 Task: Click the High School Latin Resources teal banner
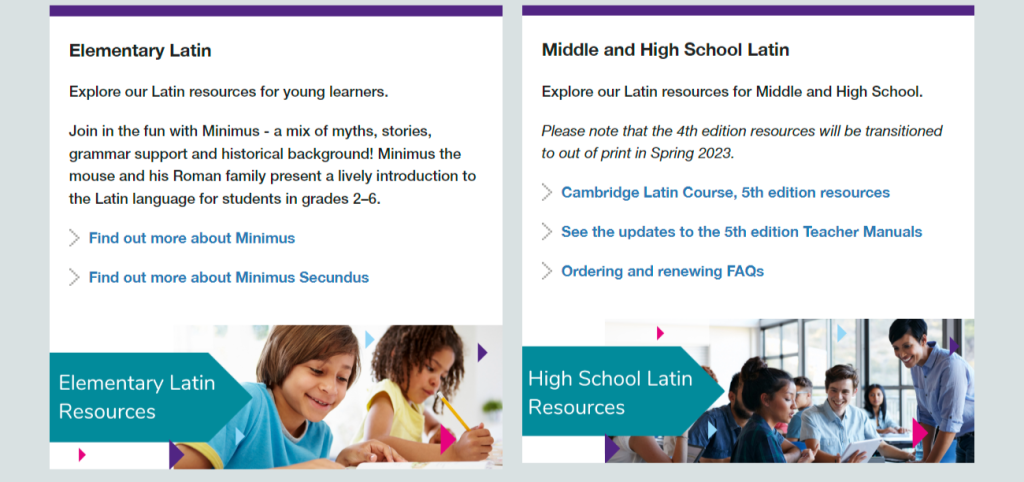point(622,392)
